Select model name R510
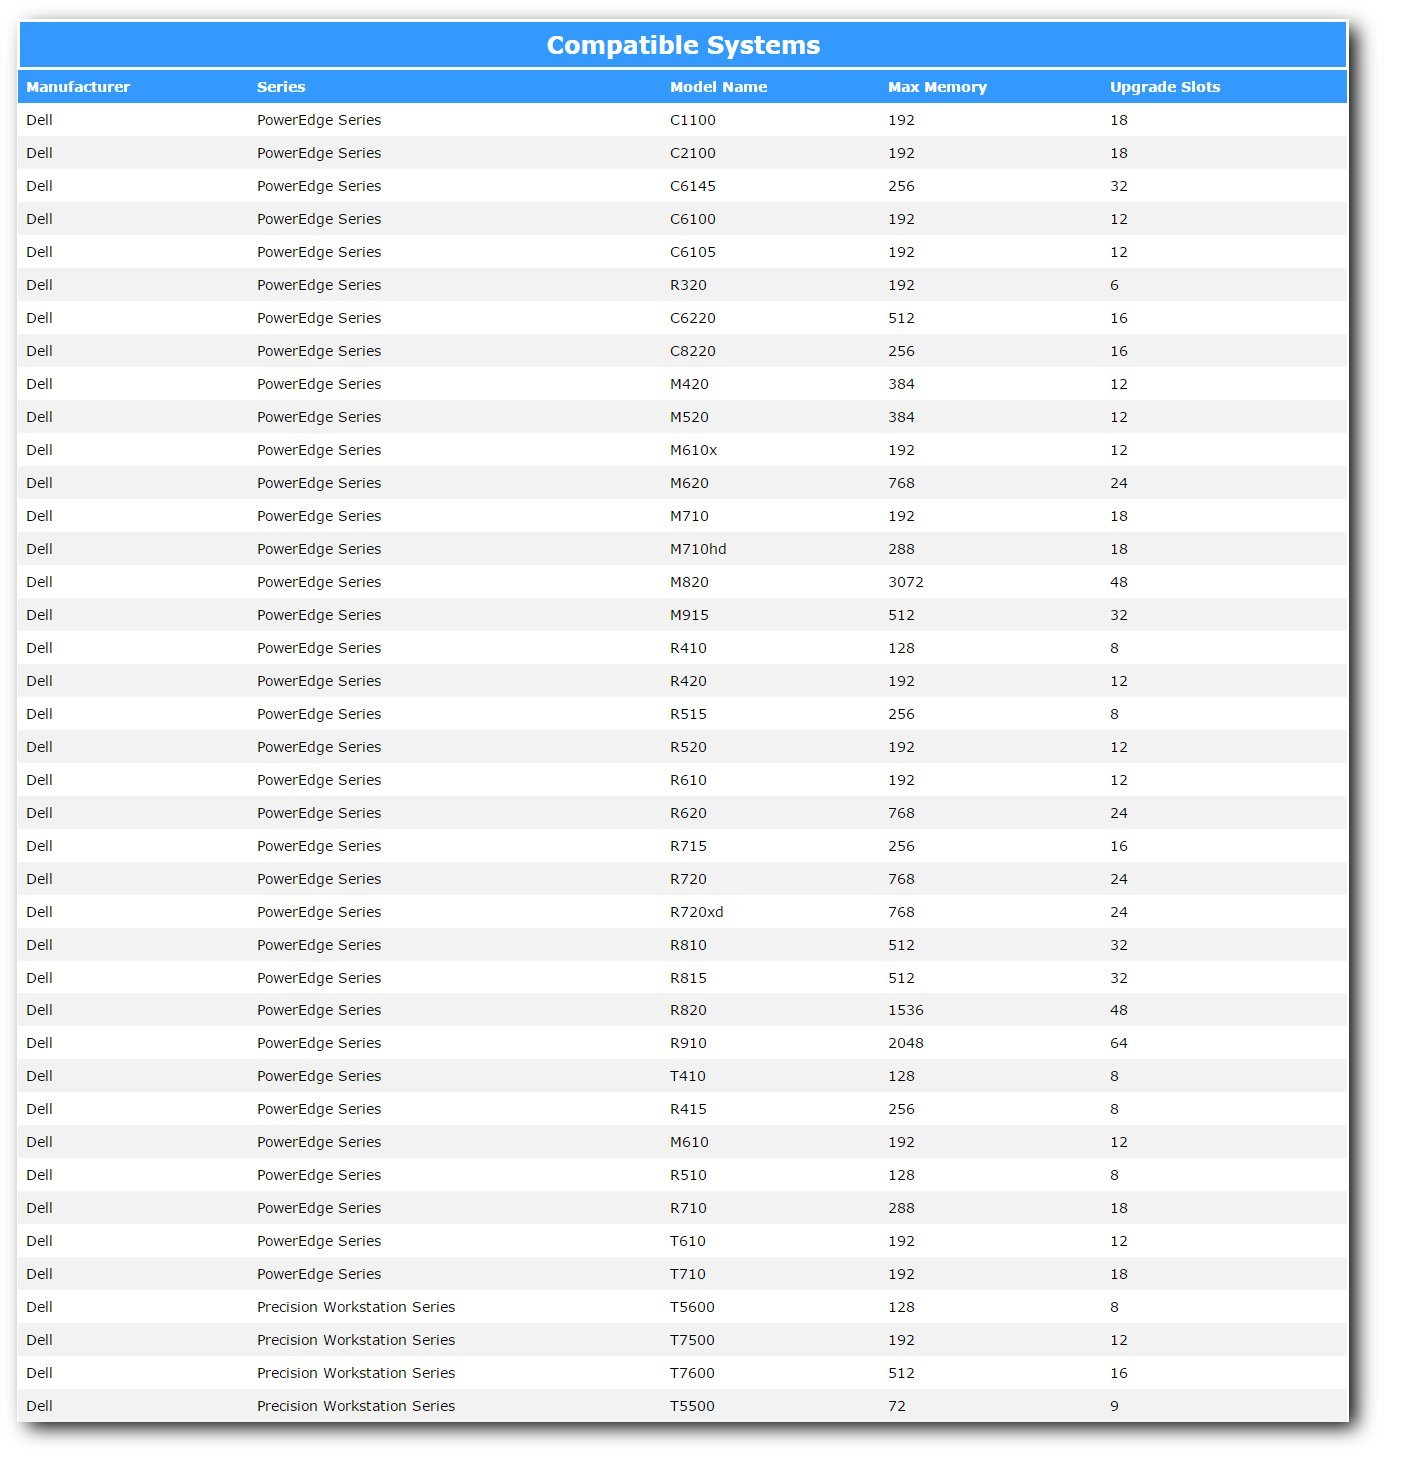Image resolution: width=1401 pixels, height=1464 pixels. [x=688, y=1175]
